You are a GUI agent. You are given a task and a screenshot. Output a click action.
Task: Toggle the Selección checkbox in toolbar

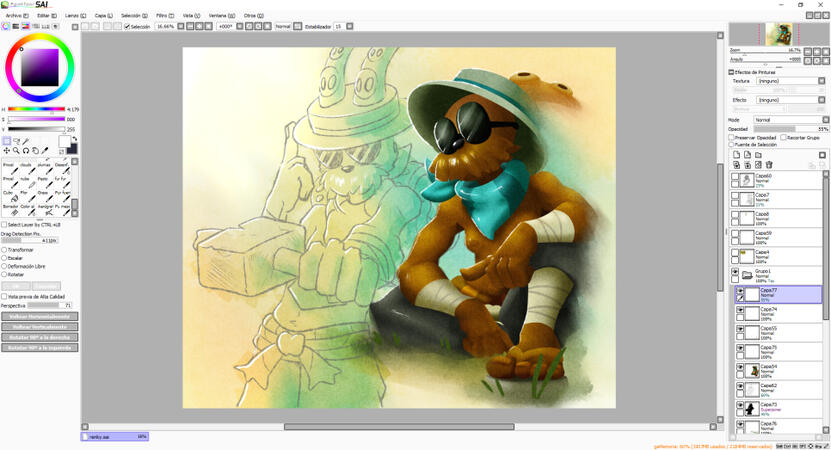point(127,26)
